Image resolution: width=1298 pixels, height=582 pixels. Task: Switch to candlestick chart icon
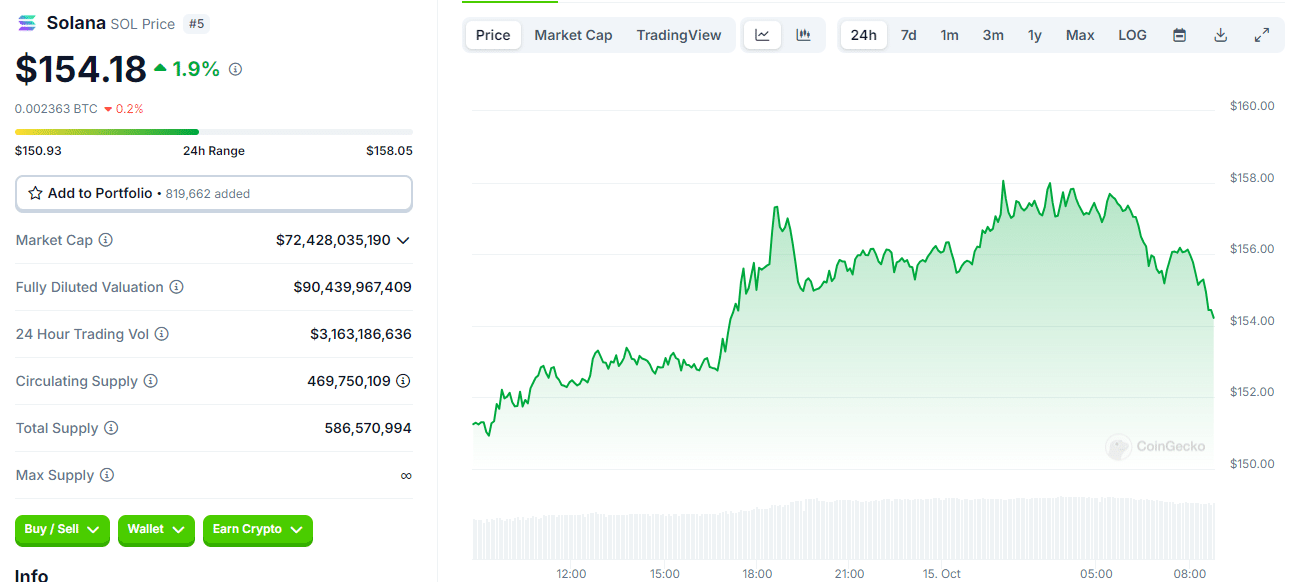(803, 35)
